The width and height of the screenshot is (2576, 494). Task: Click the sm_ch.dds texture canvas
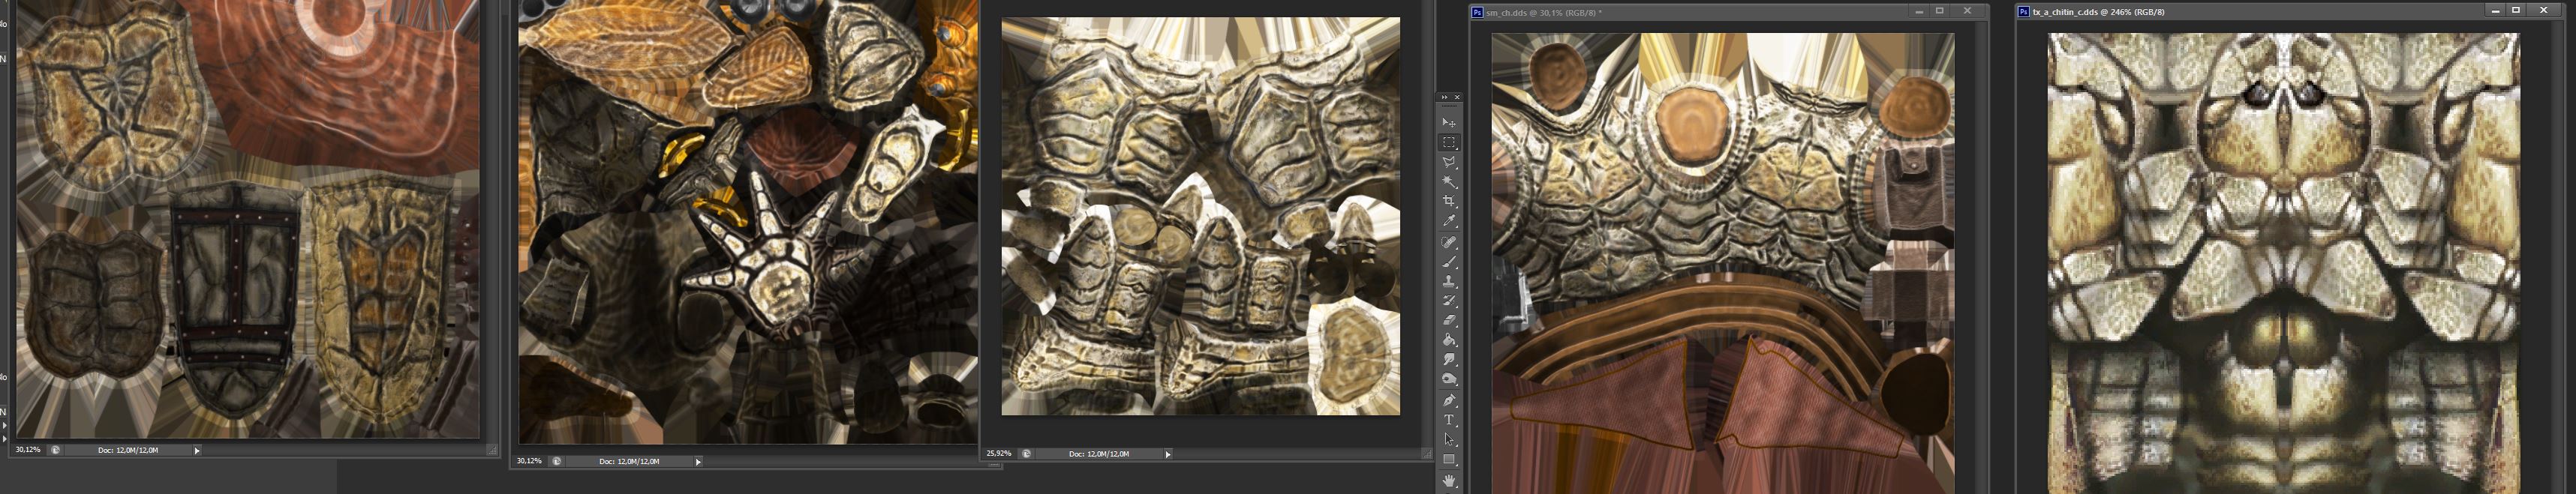point(1723,263)
